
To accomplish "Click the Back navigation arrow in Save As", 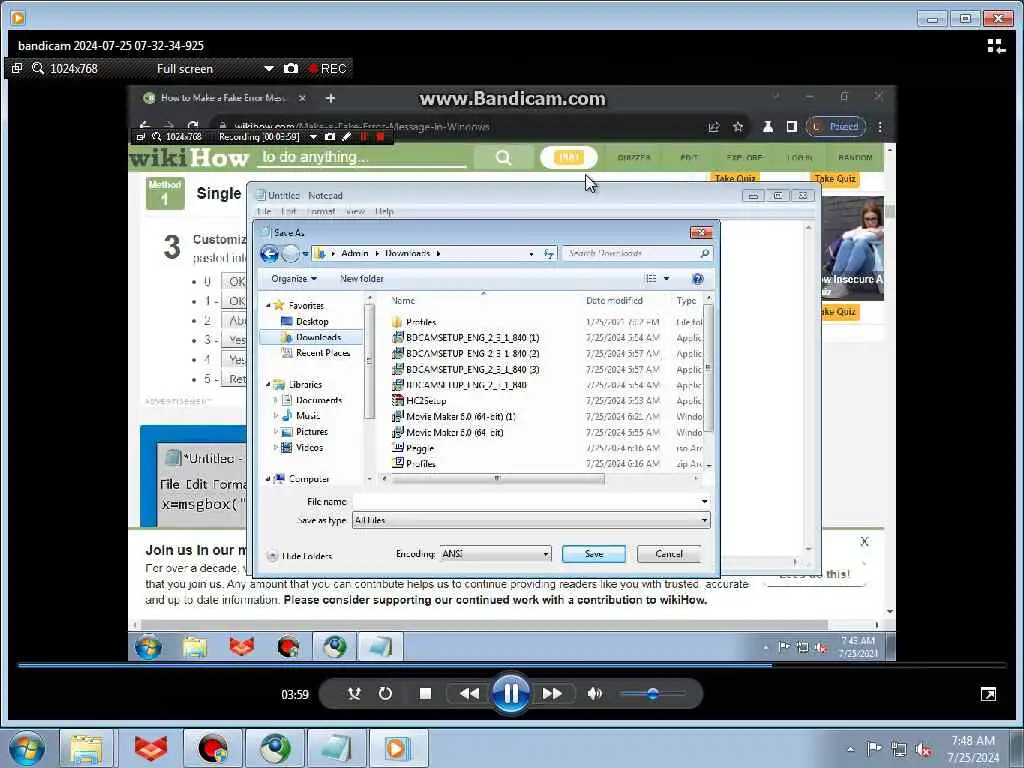I will coord(269,253).
